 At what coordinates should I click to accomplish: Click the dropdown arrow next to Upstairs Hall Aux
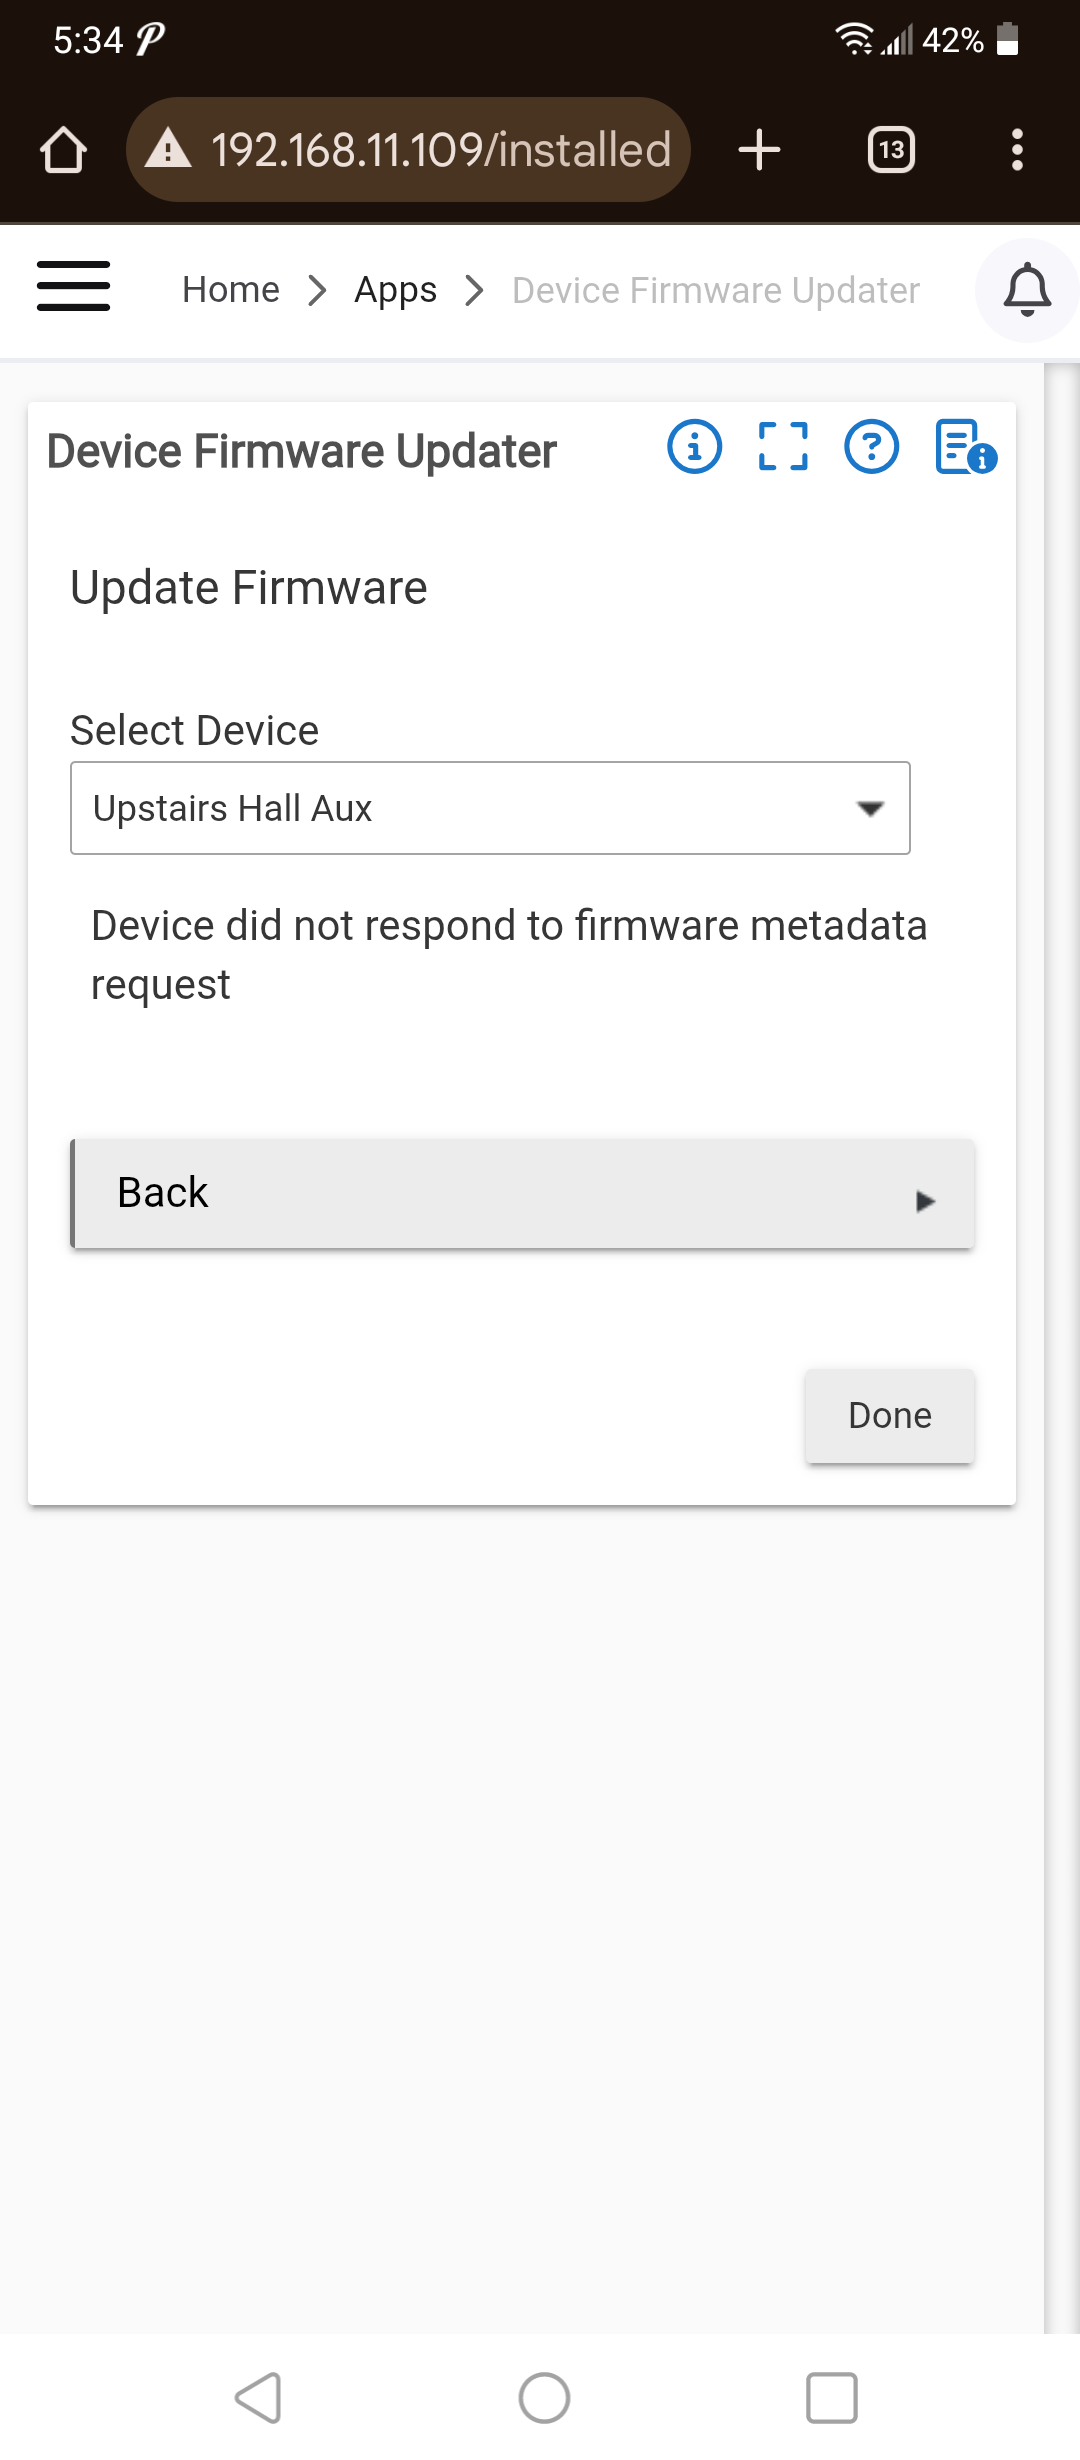pos(870,808)
